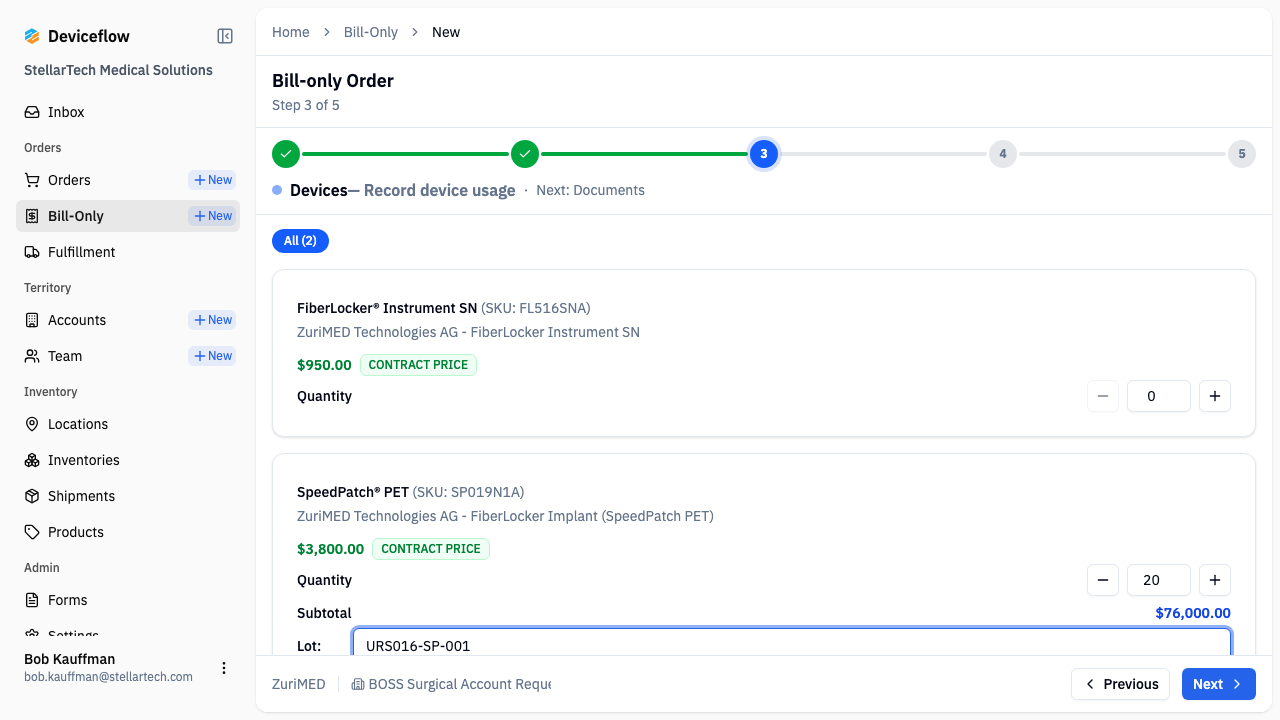
Task: Open Forms under Admin
Action: (128, 600)
